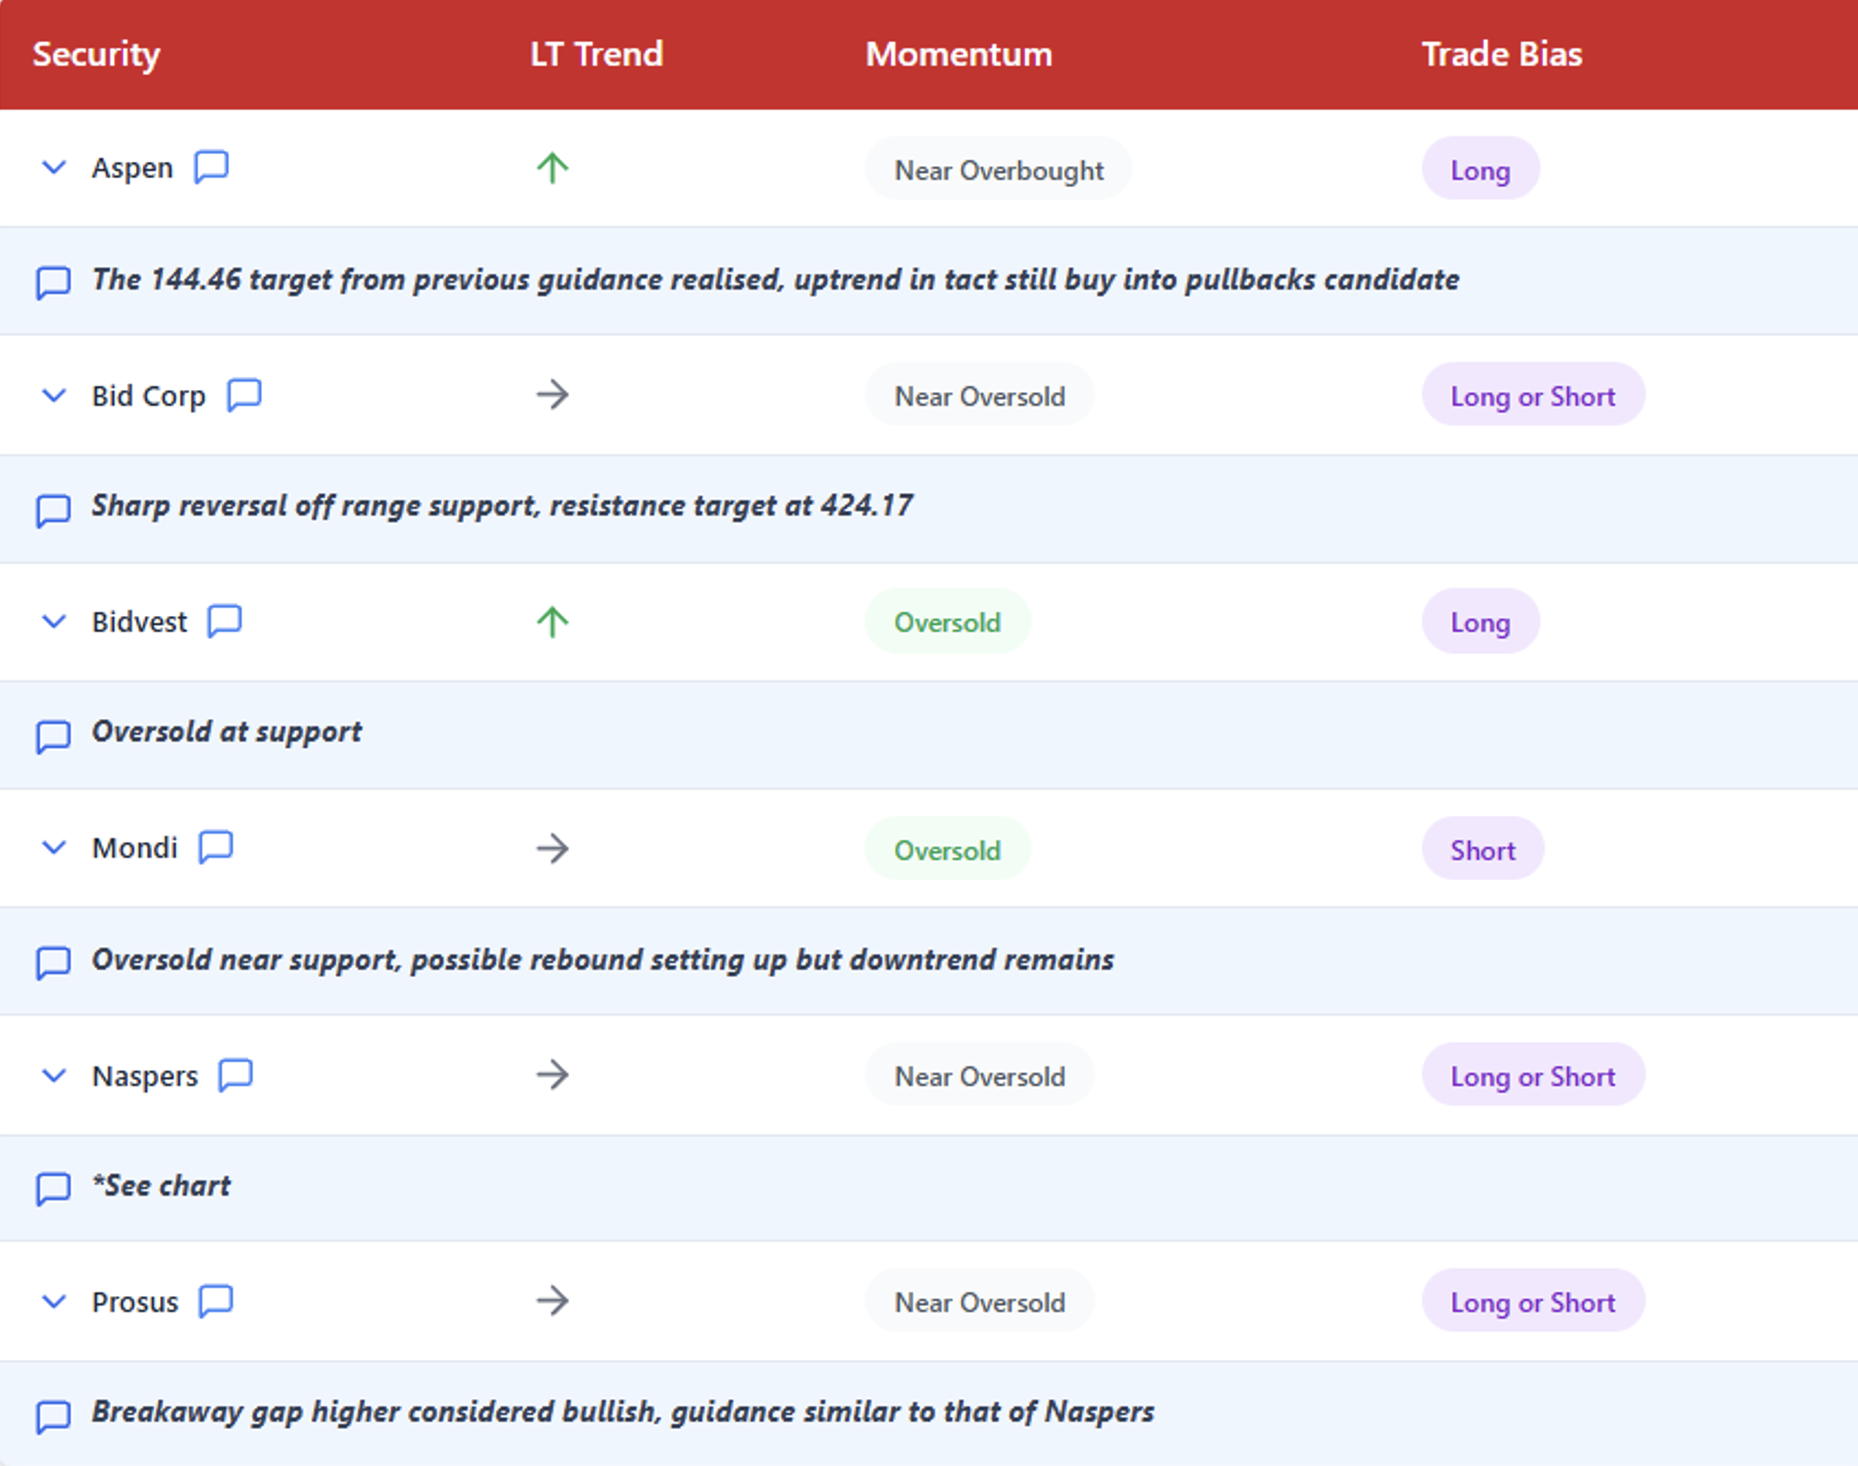Click the 'Short' trade bias badge for Mondi
The height and width of the screenshot is (1466, 1858).
pos(1483,849)
